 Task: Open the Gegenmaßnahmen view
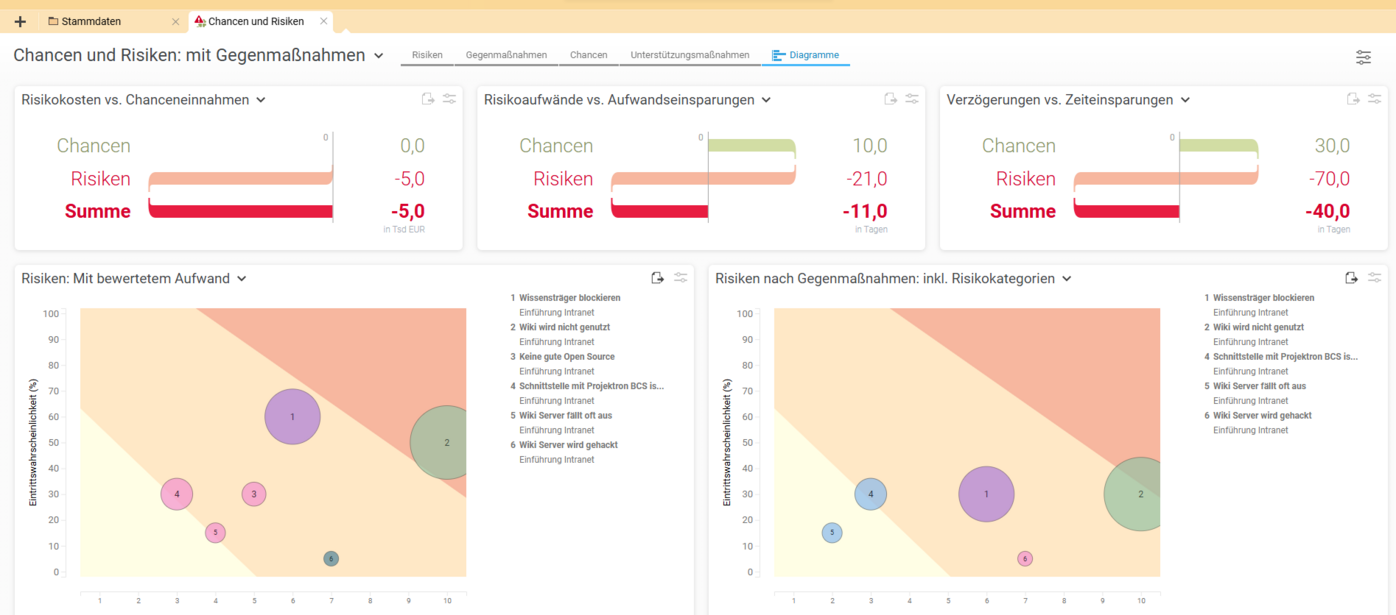click(504, 56)
